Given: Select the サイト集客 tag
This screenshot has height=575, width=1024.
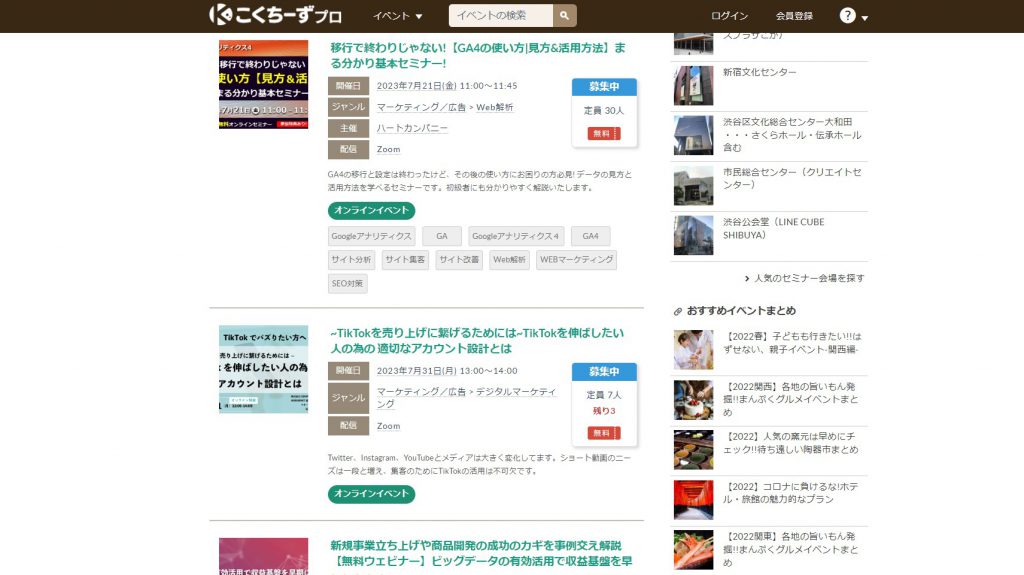Looking at the screenshot, I should (405, 259).
